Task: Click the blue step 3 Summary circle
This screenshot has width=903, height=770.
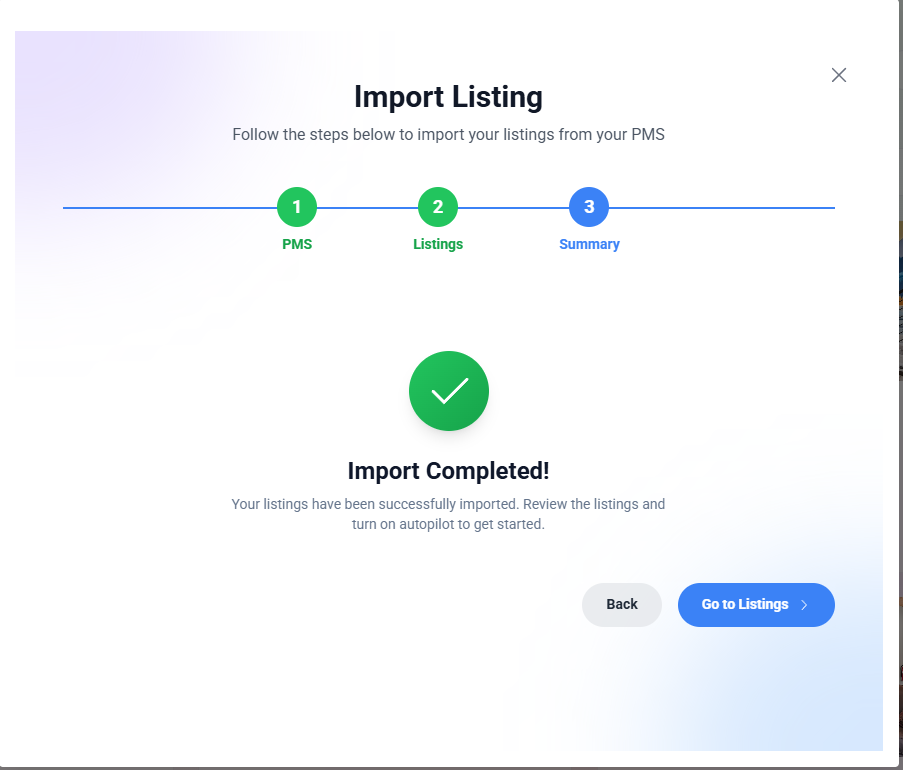Action: pyautogui.click(x=588, y=207)
